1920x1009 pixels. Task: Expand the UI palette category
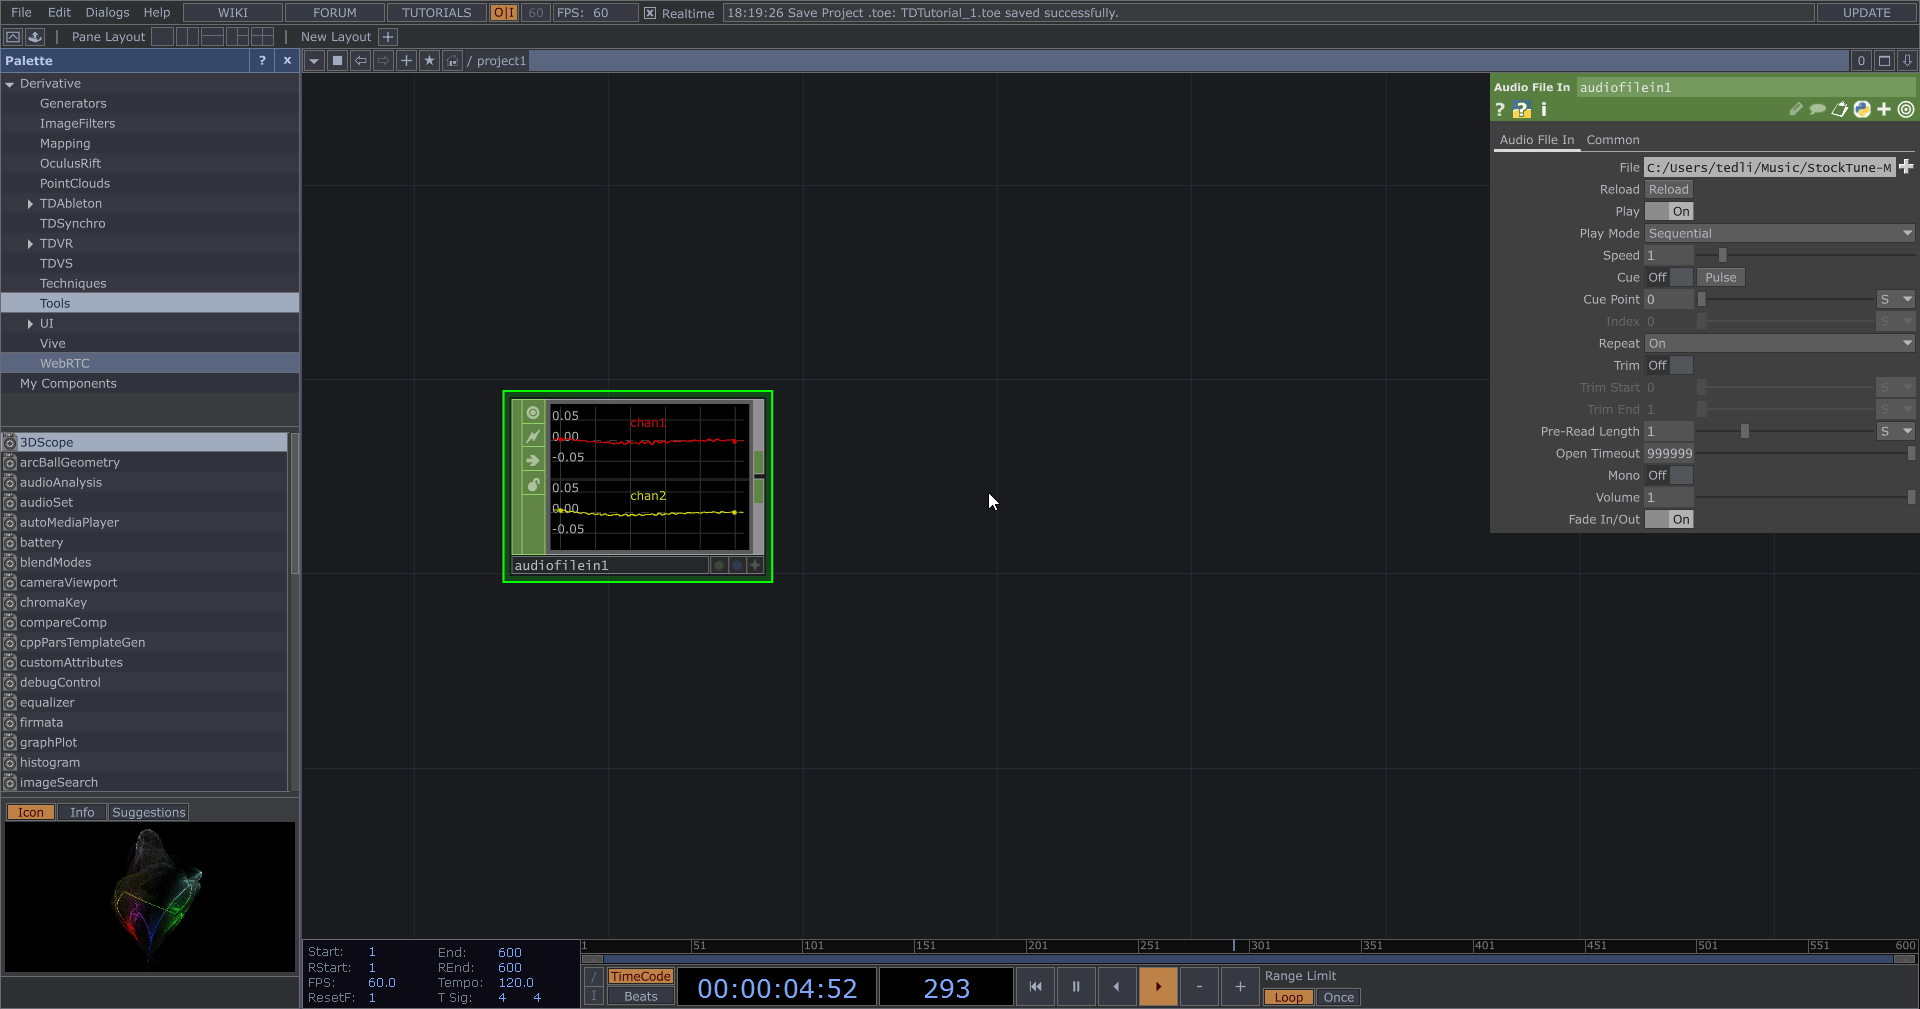tap(31, 323)
